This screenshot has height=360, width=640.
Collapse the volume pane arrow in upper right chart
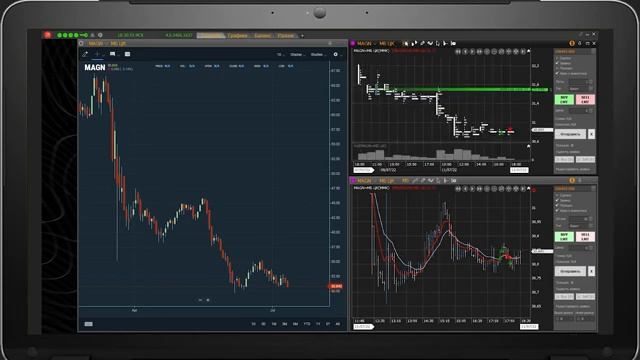point(529,146)
